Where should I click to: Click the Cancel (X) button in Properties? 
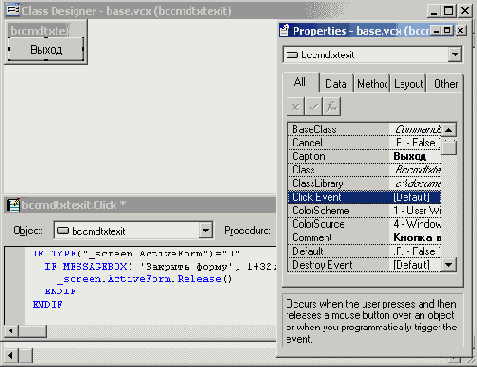(296, 107)
